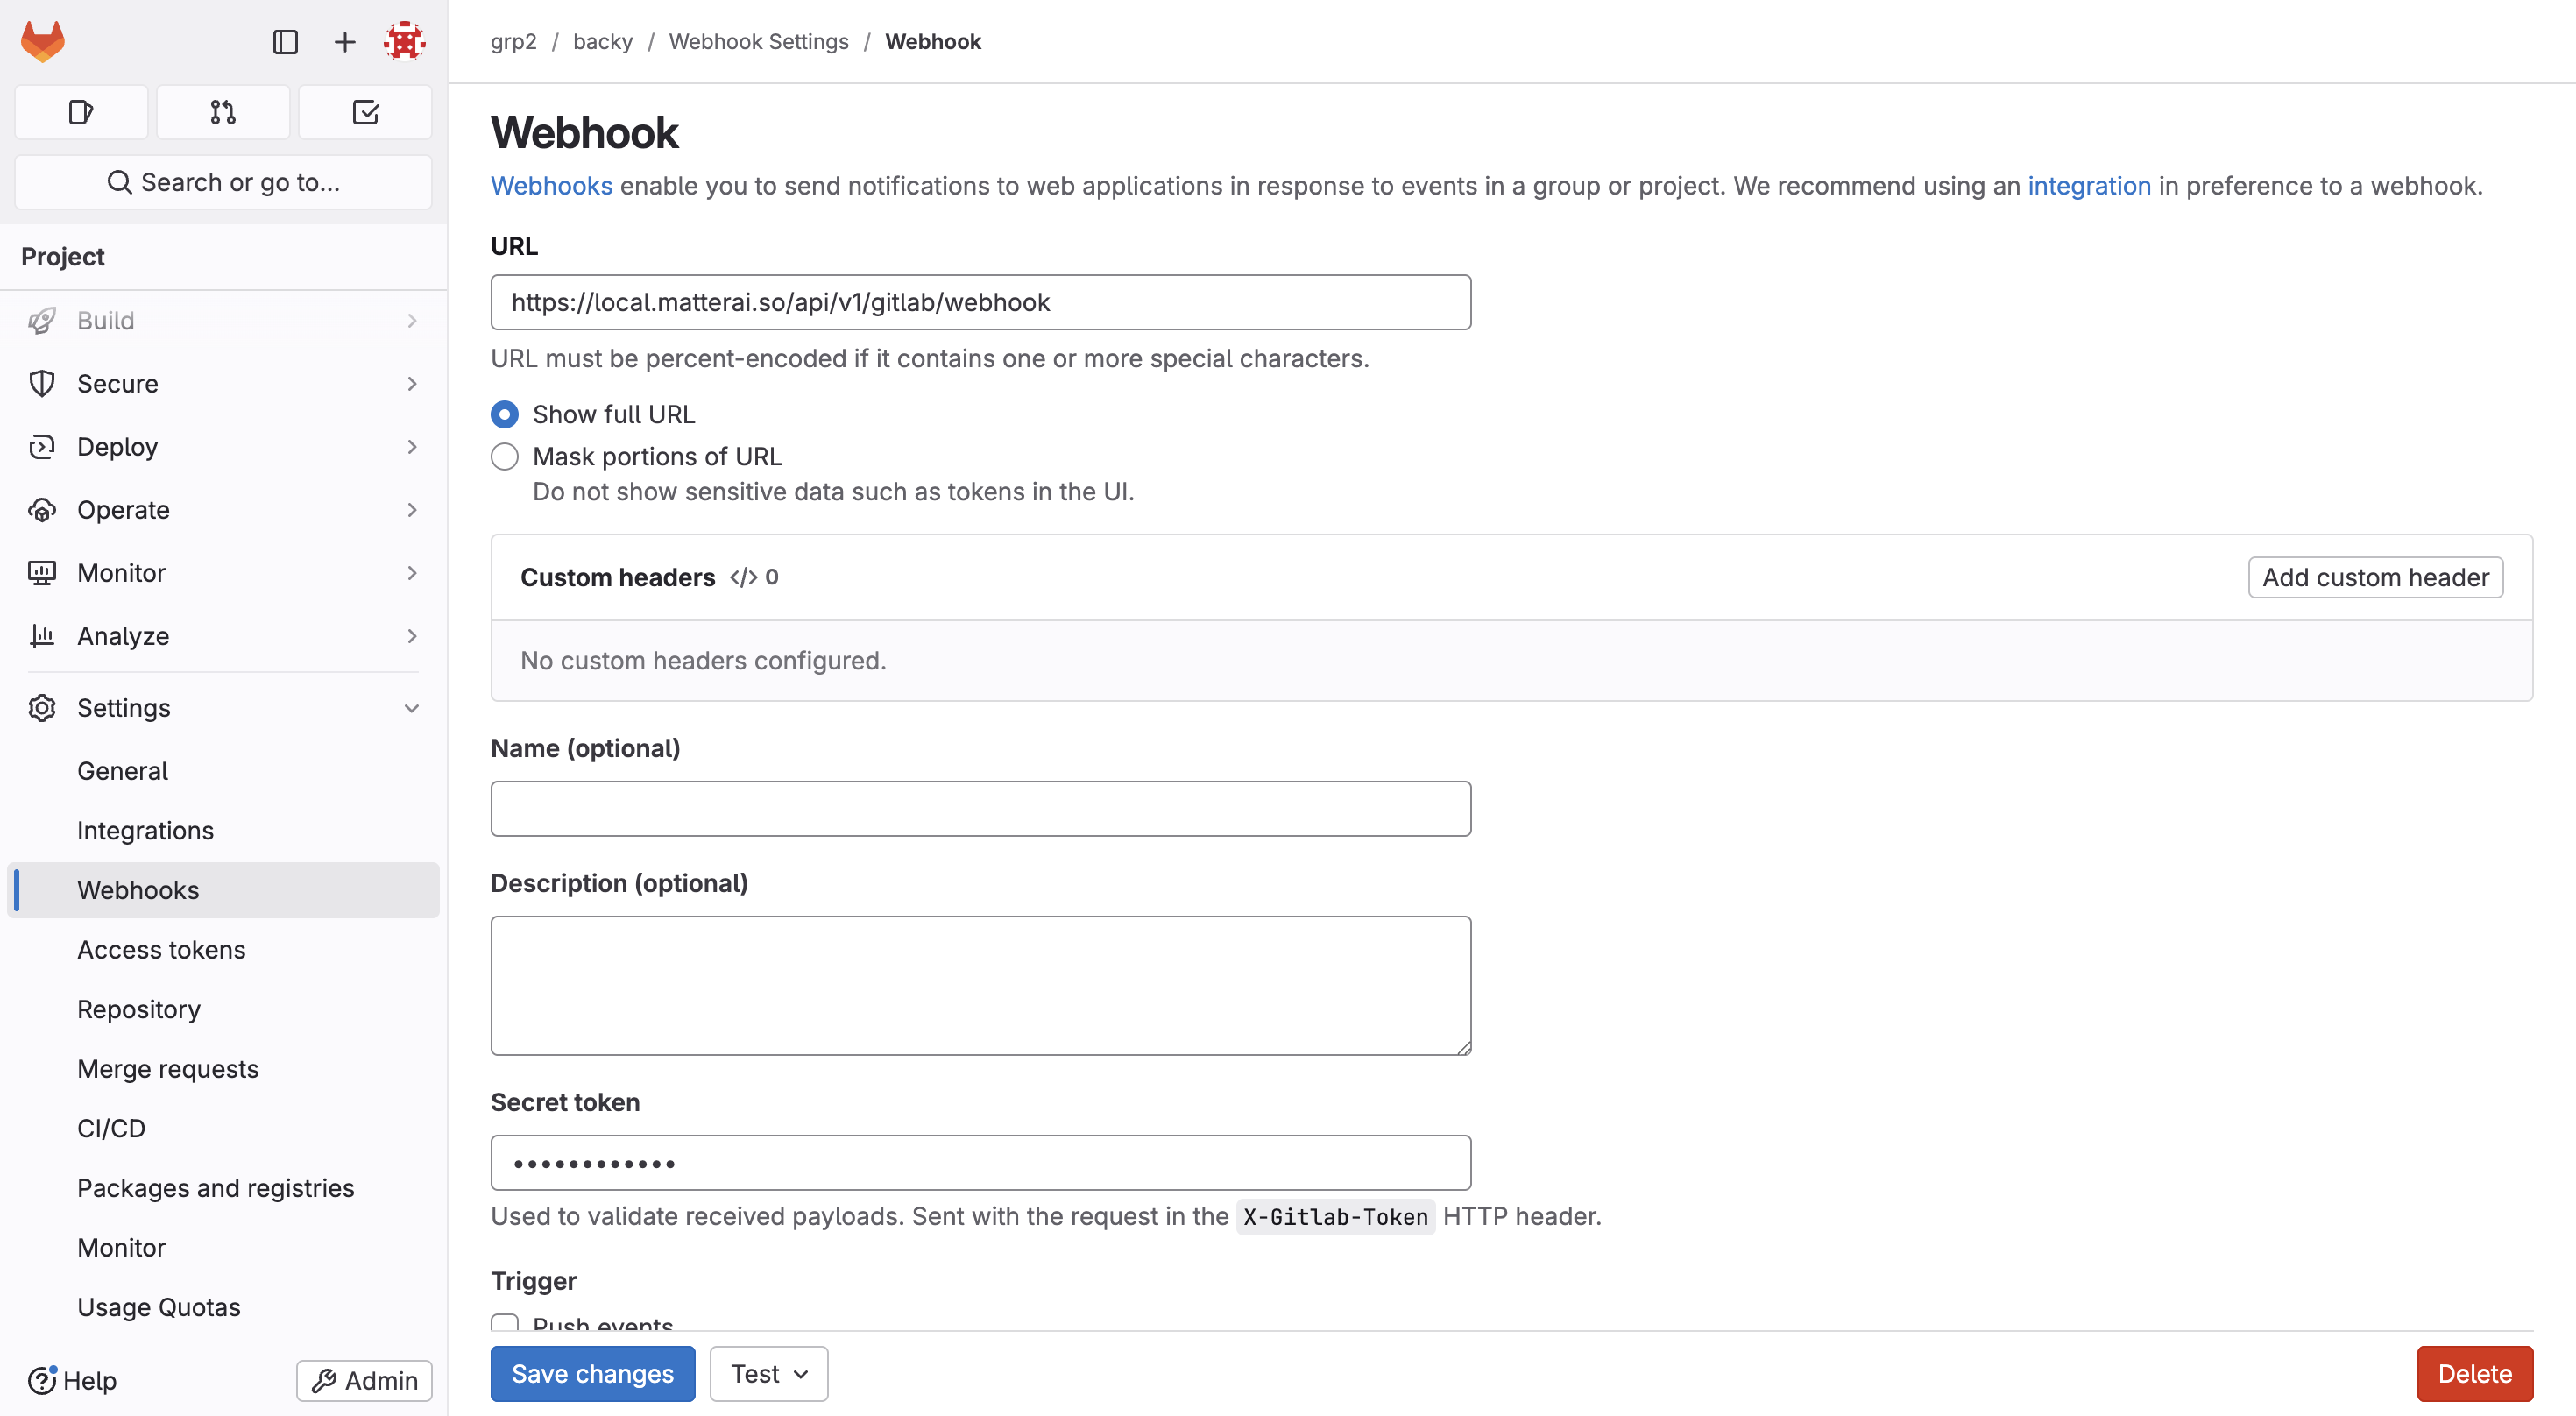The image size is (2576, 1416).
Task: Click inside the Secret token field
Action: tap(980, 1162)
